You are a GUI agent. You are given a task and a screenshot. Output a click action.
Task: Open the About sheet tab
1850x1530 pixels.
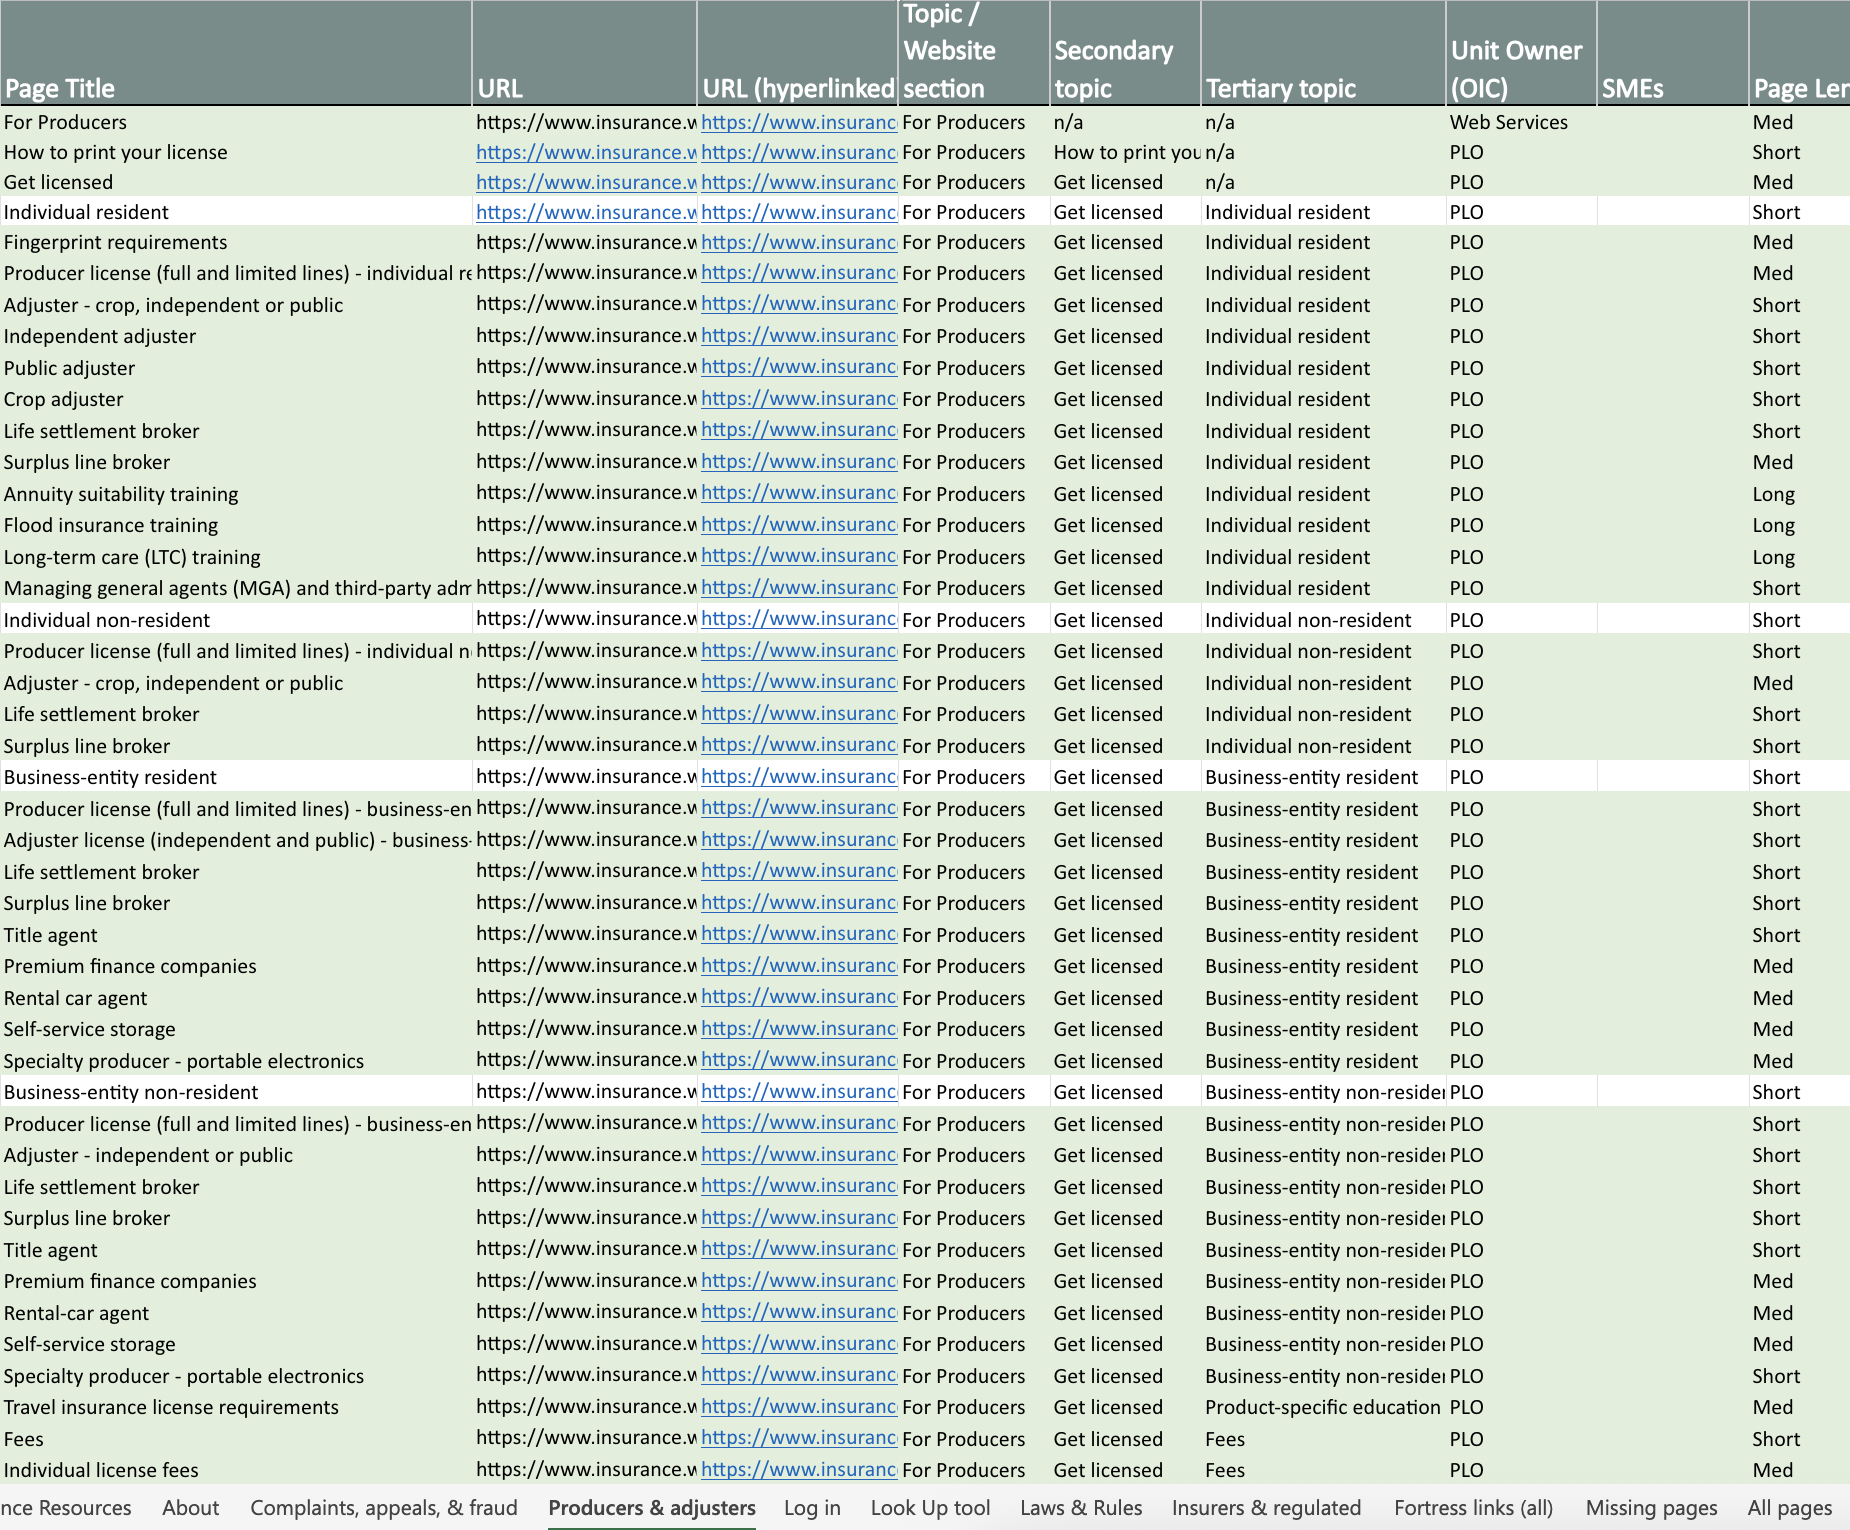coord(191,1508)
